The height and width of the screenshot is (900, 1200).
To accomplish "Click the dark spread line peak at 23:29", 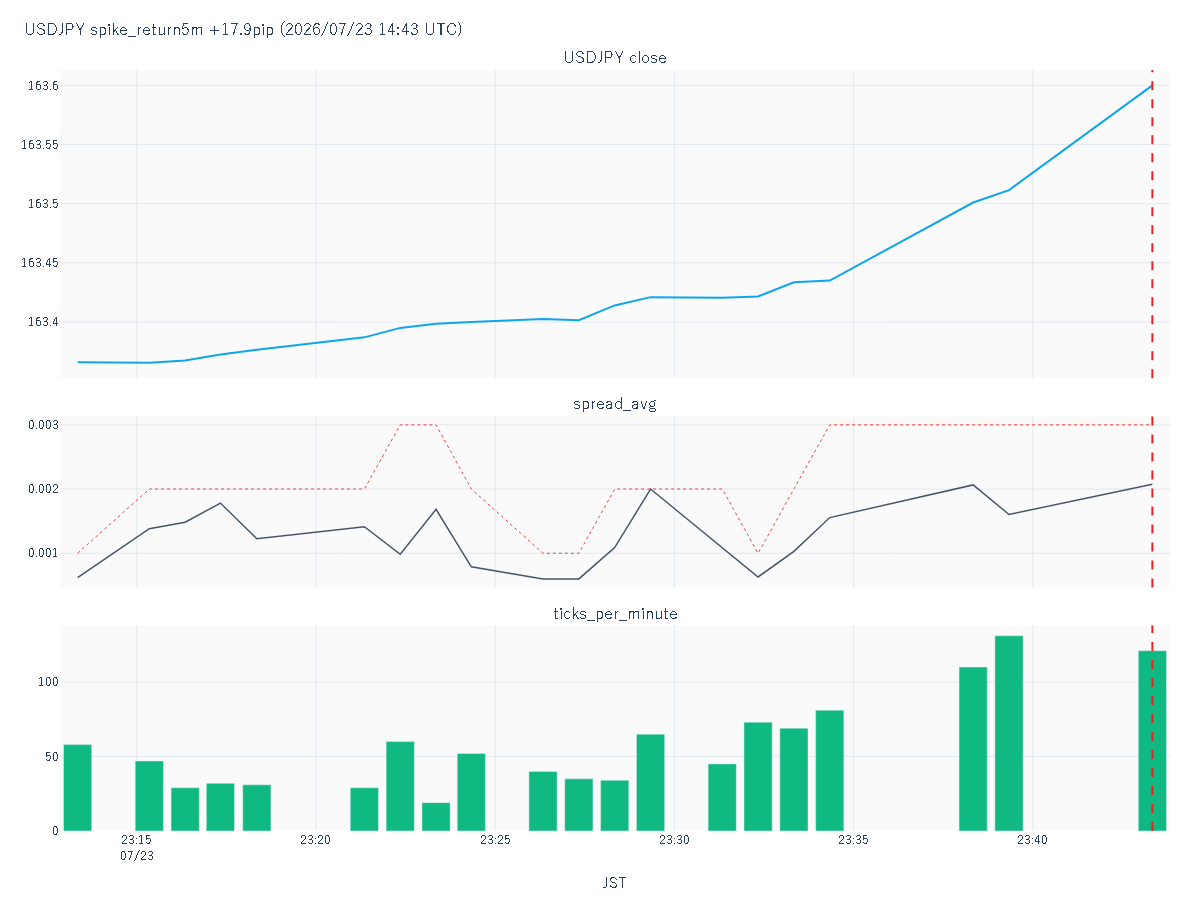I will click(650, 489).
